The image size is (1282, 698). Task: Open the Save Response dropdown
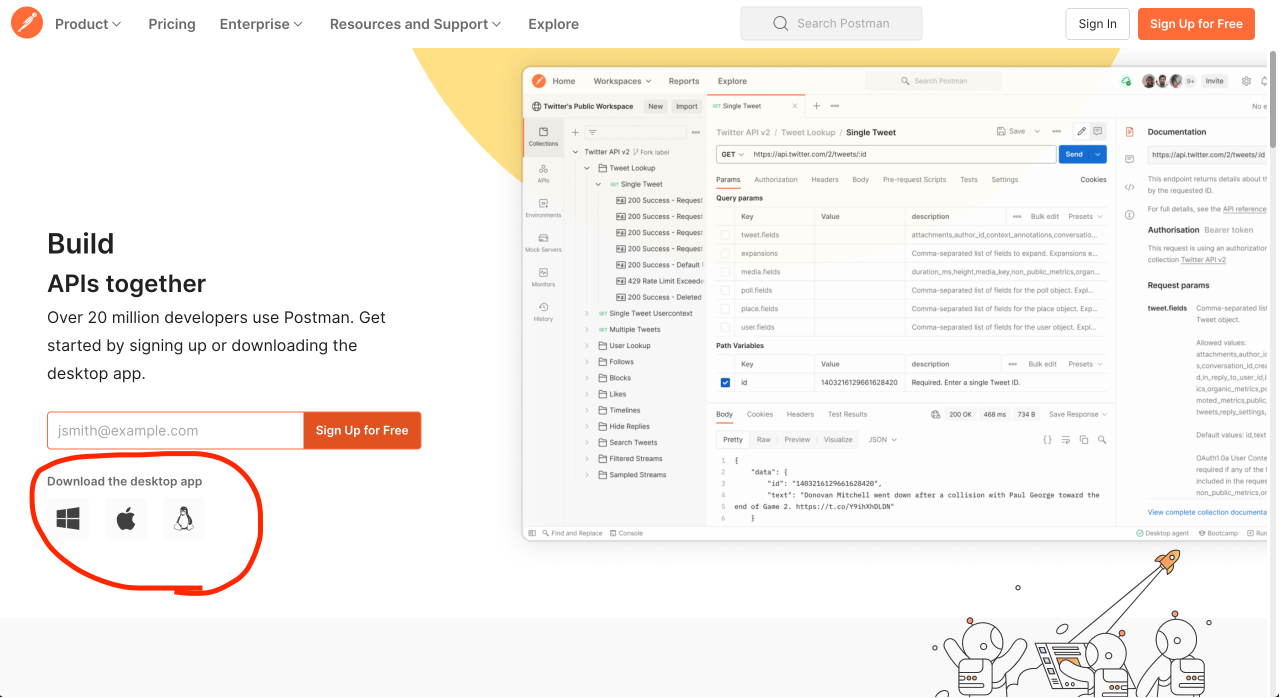tap(1078, 414)
